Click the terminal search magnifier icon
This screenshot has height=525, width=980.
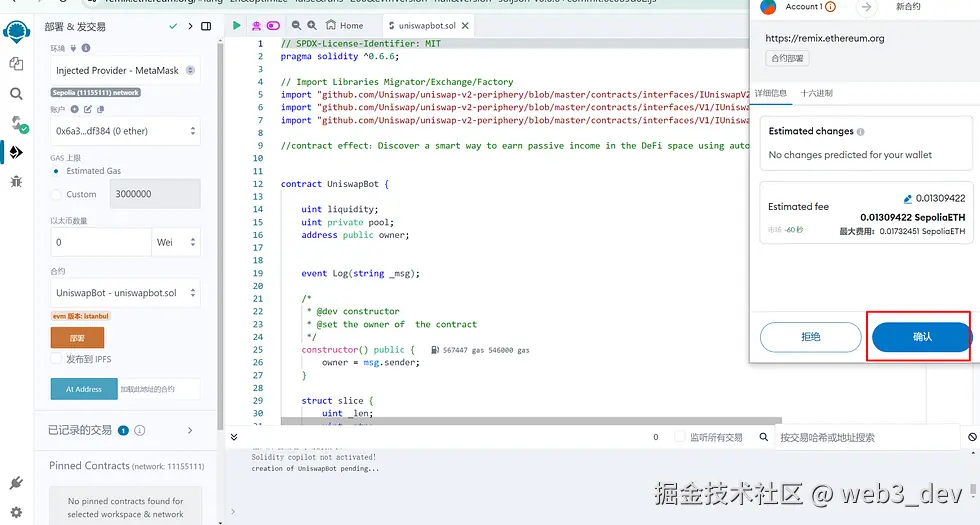point(763,437)
